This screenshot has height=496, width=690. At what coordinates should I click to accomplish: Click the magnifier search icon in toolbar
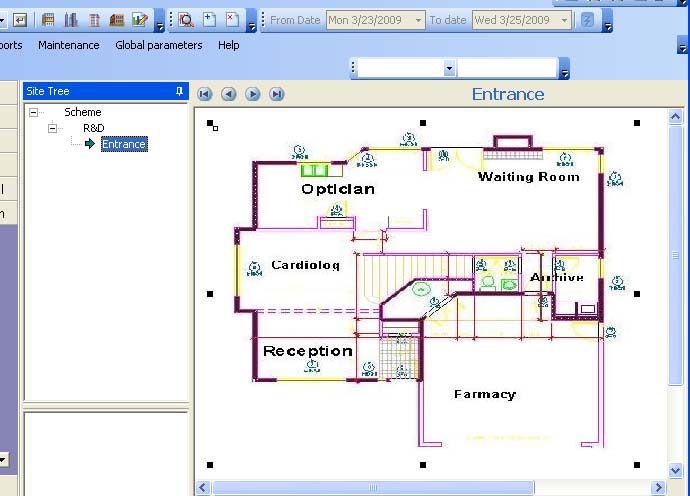186,20
